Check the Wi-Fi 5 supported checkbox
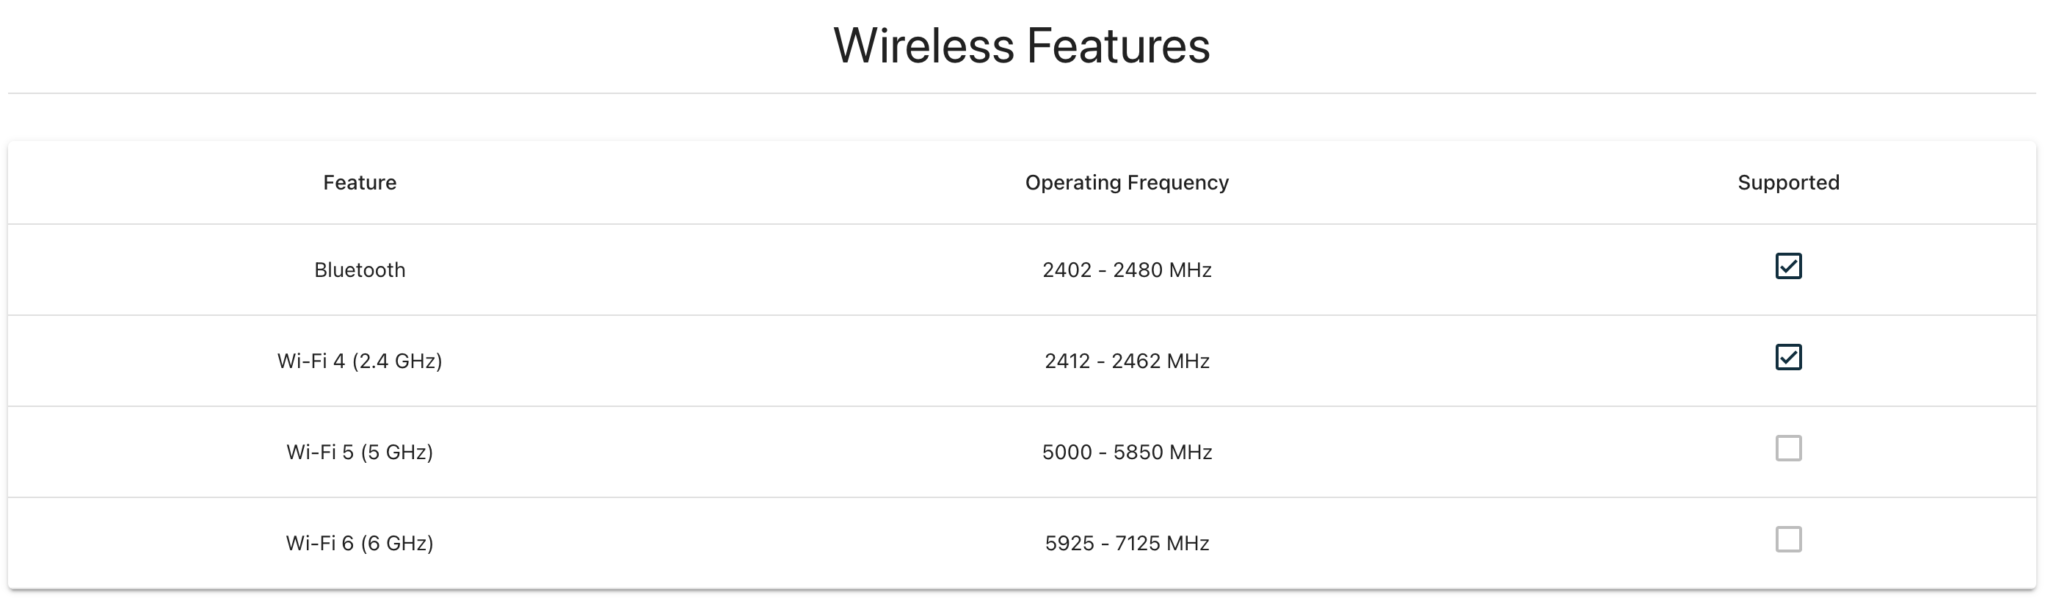This screenshot has height=598, width=2048. point(1788,448)
